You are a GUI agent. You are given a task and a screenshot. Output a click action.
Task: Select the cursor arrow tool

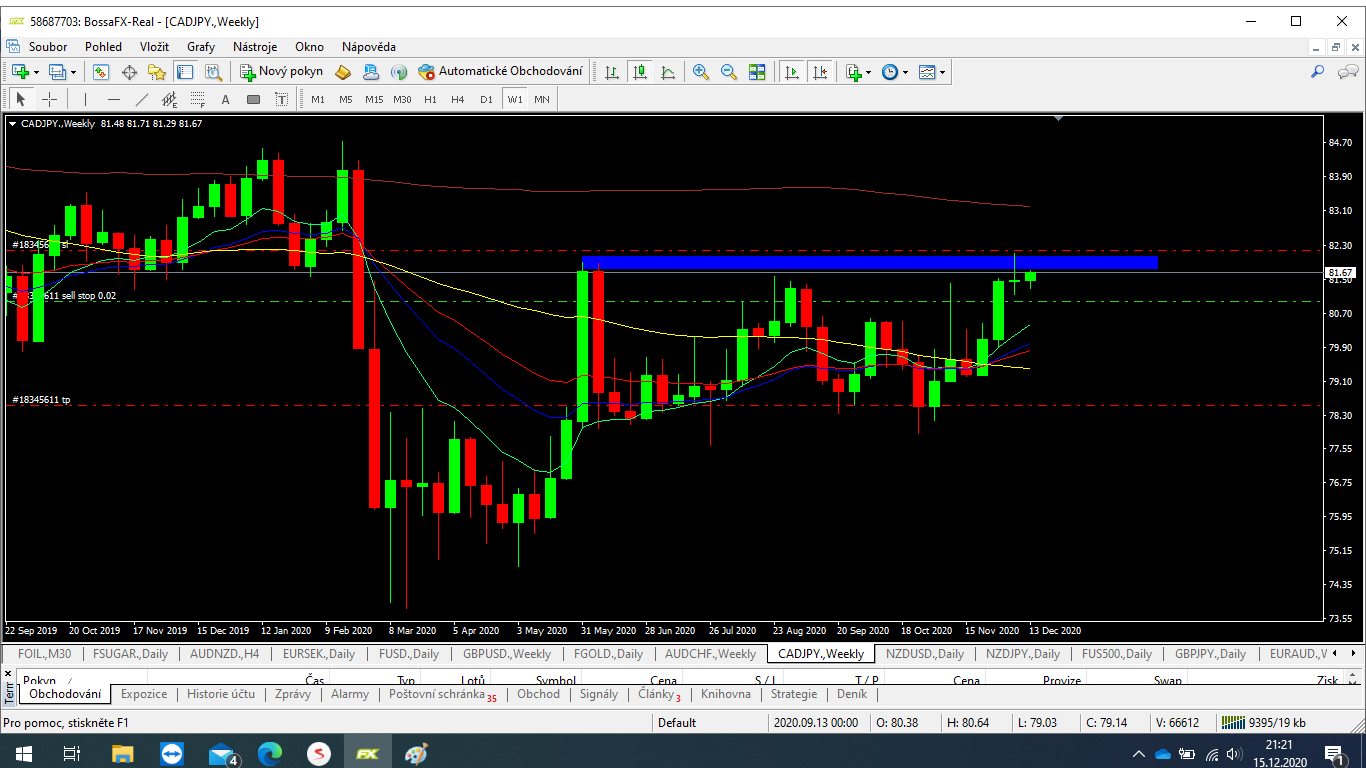[21, 99]
